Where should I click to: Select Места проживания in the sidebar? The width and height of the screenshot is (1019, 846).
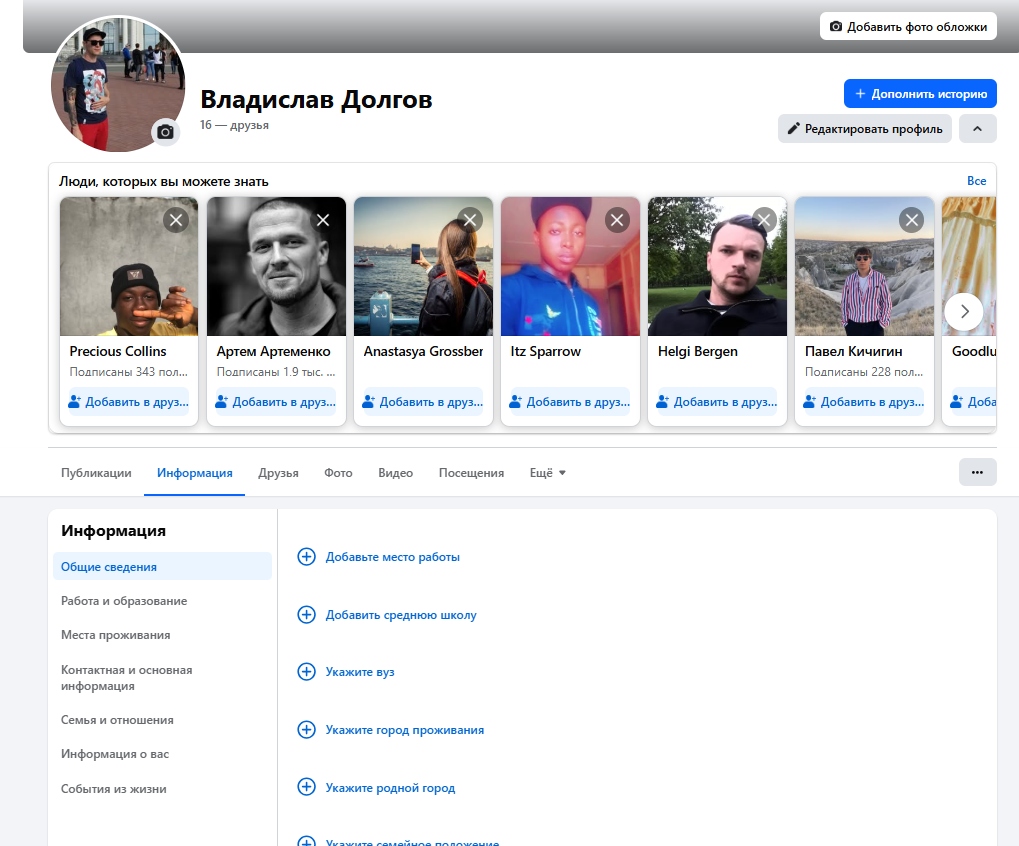click(162, 635)
